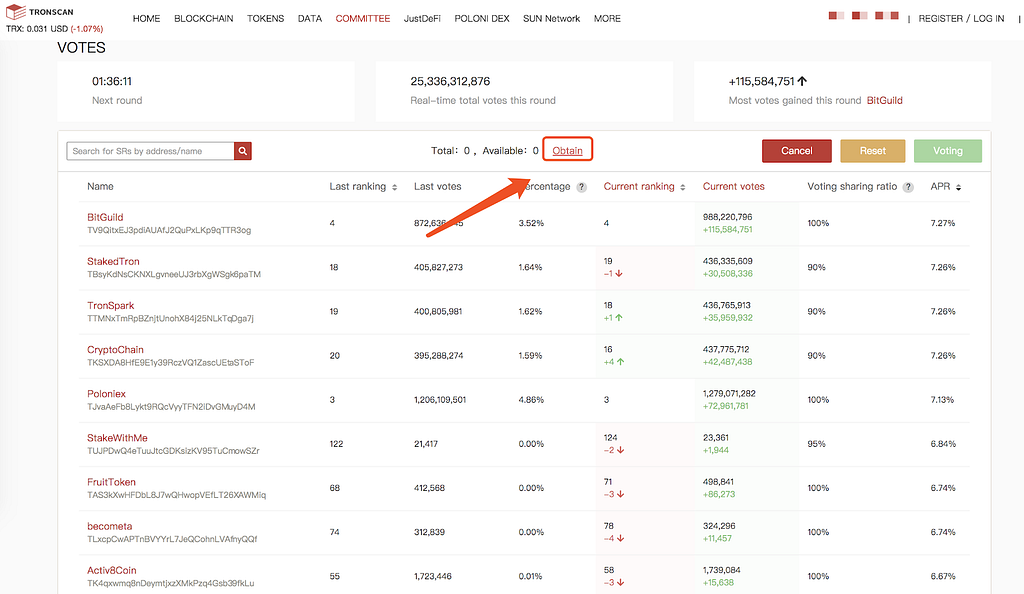Open the DATA menu
The width and height of the screenshot is (1024, 594).
pos(310,18)
